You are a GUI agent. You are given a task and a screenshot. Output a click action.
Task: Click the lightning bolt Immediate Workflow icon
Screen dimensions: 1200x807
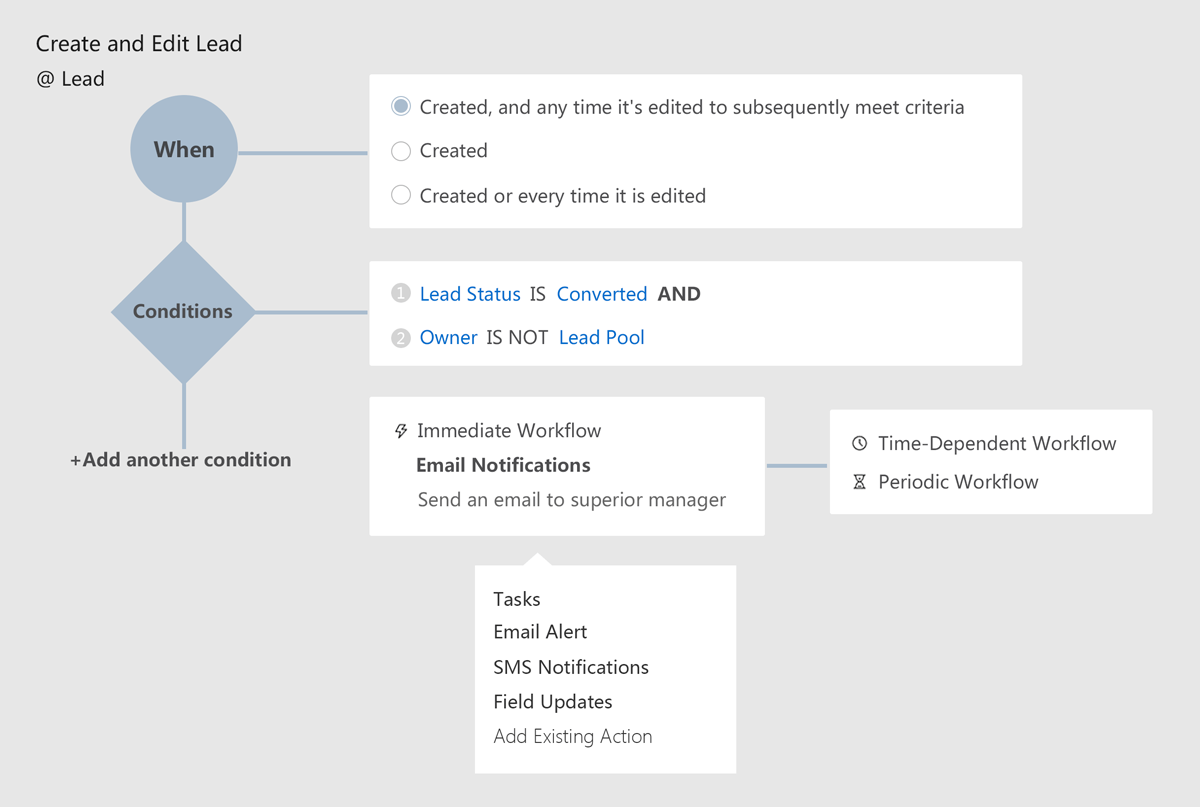[x=401, y=431]
